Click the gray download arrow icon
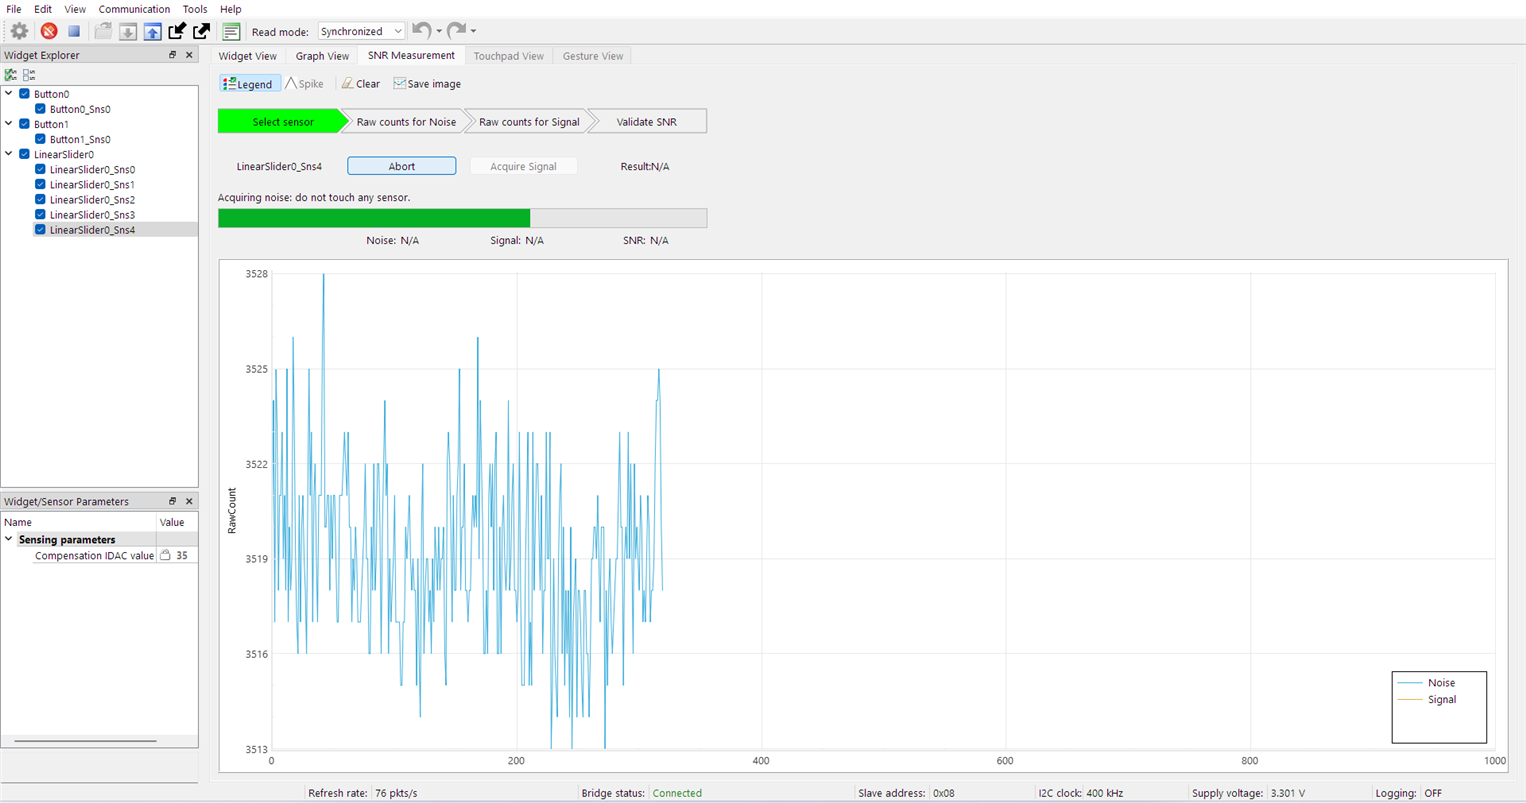Image resolution: width=1526 pixels, height=803 pixels. 128,31
